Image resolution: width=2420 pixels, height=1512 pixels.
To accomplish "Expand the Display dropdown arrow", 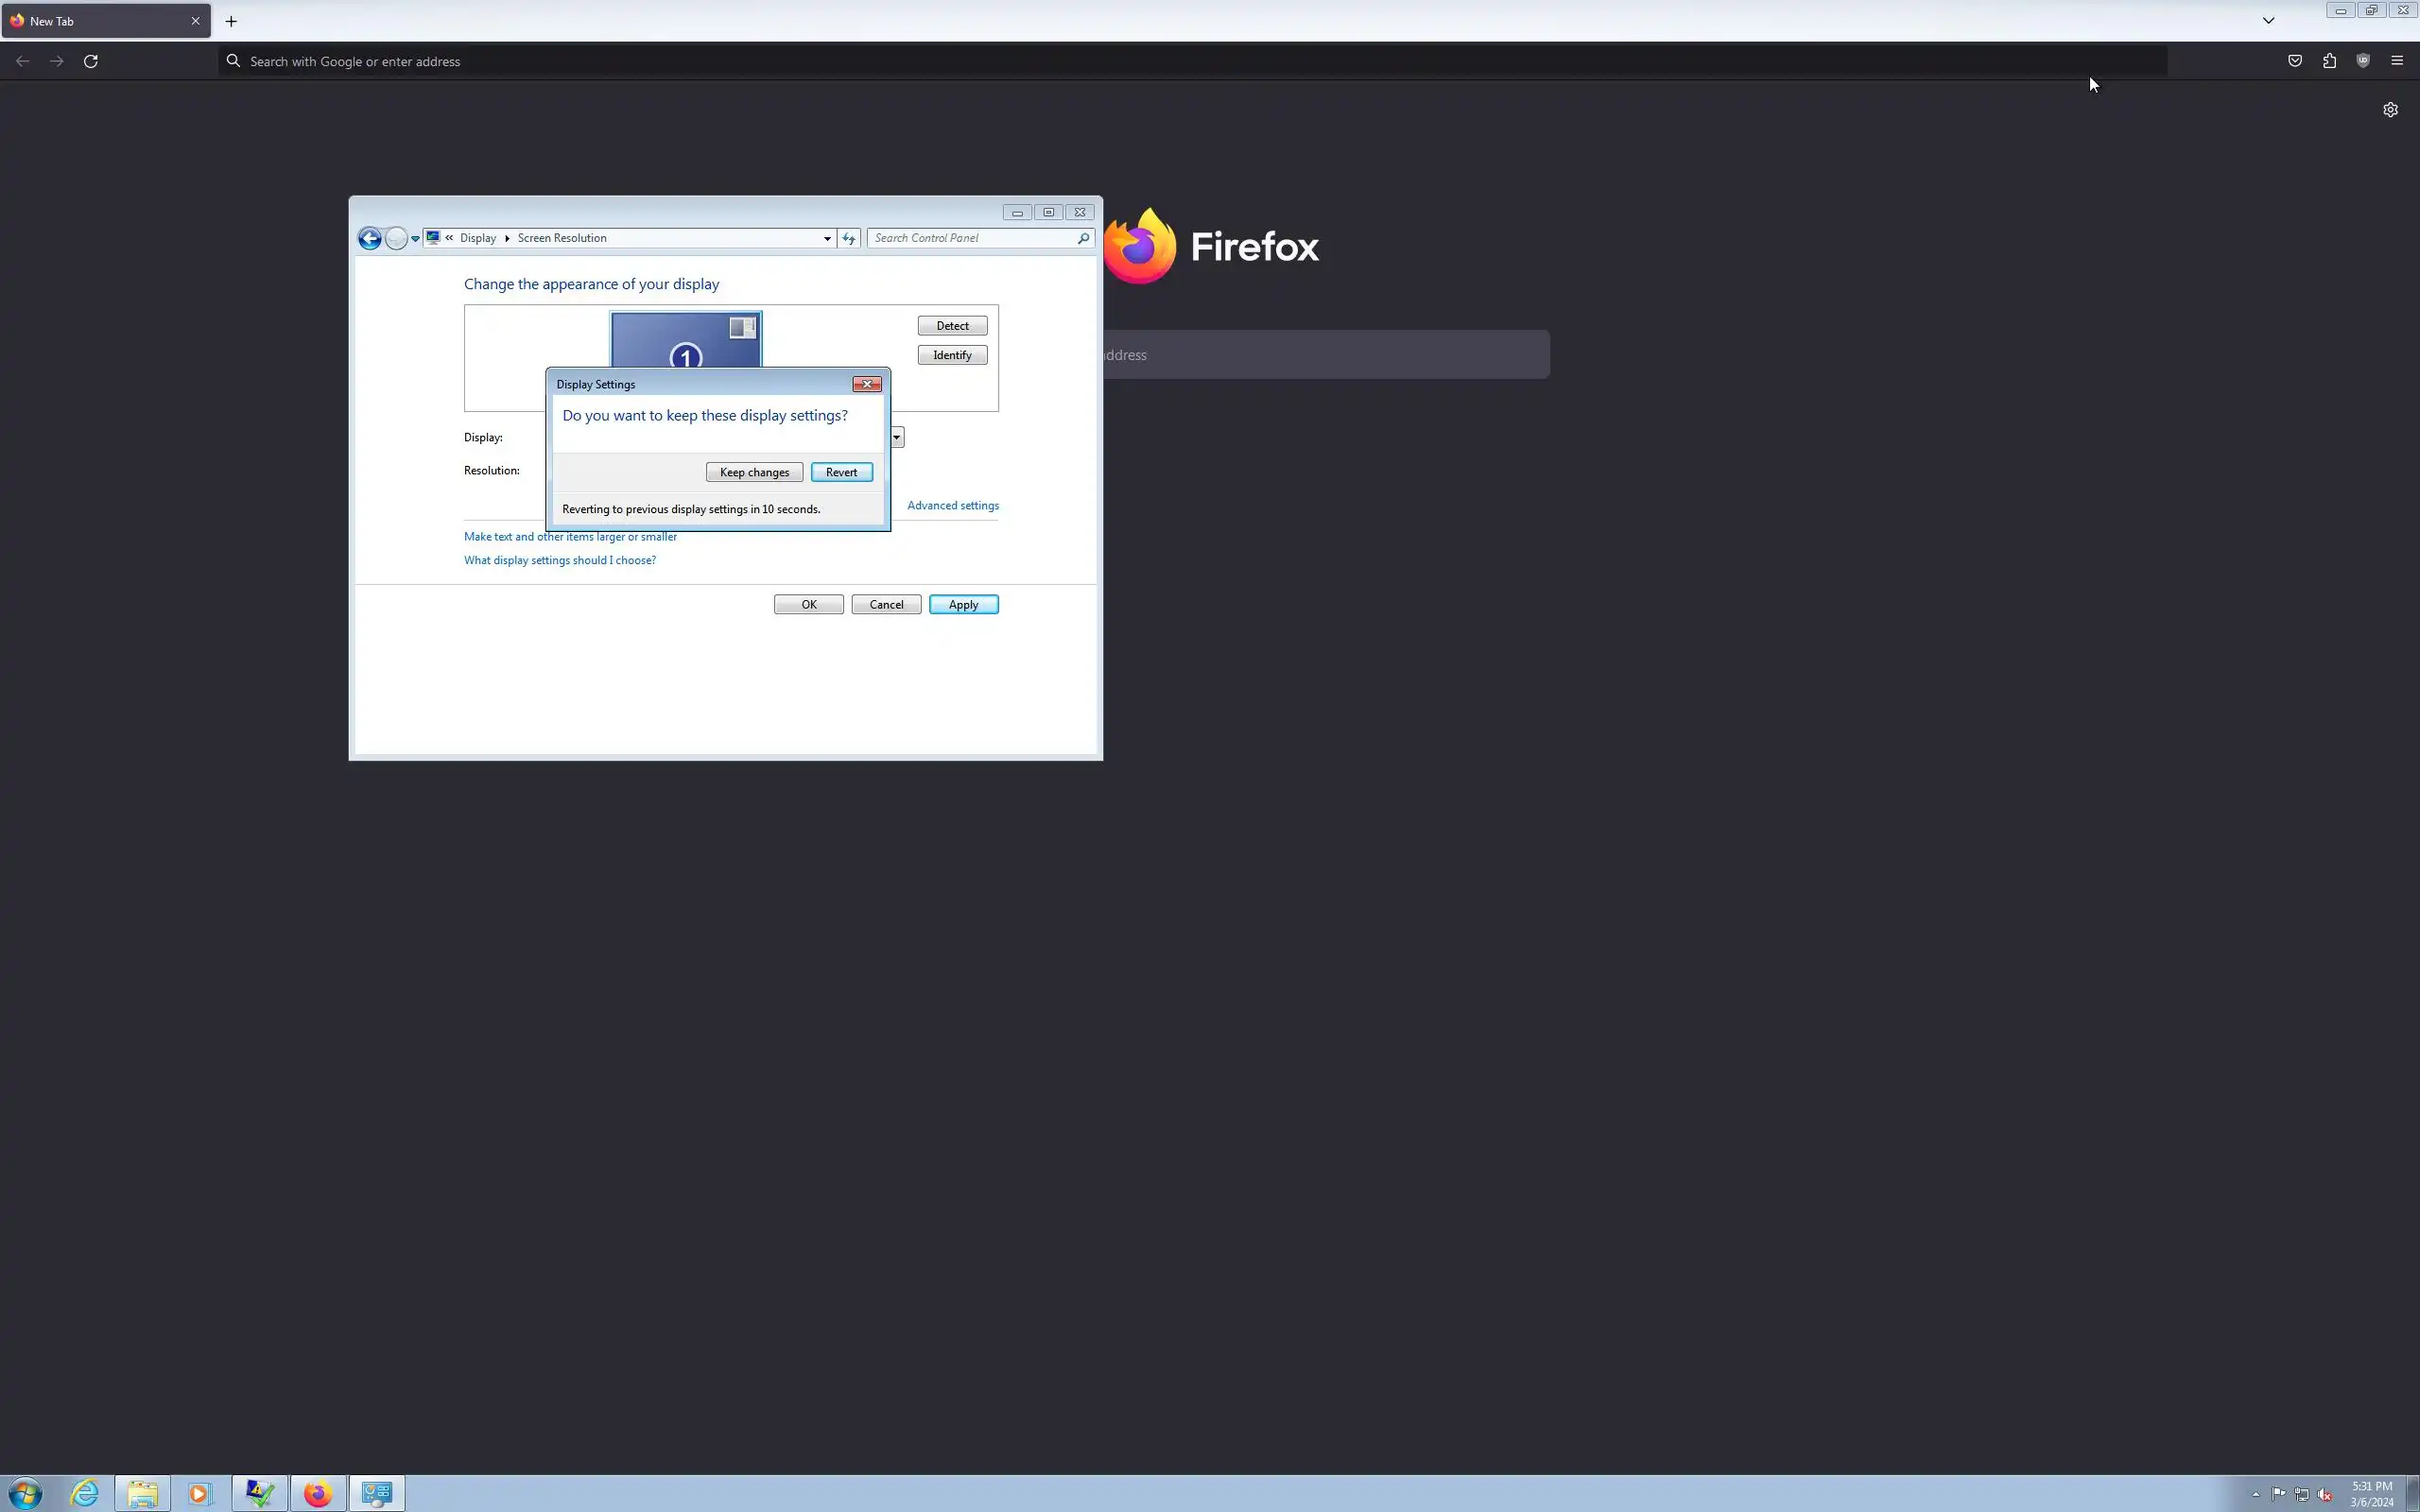I will coord(897,437).
